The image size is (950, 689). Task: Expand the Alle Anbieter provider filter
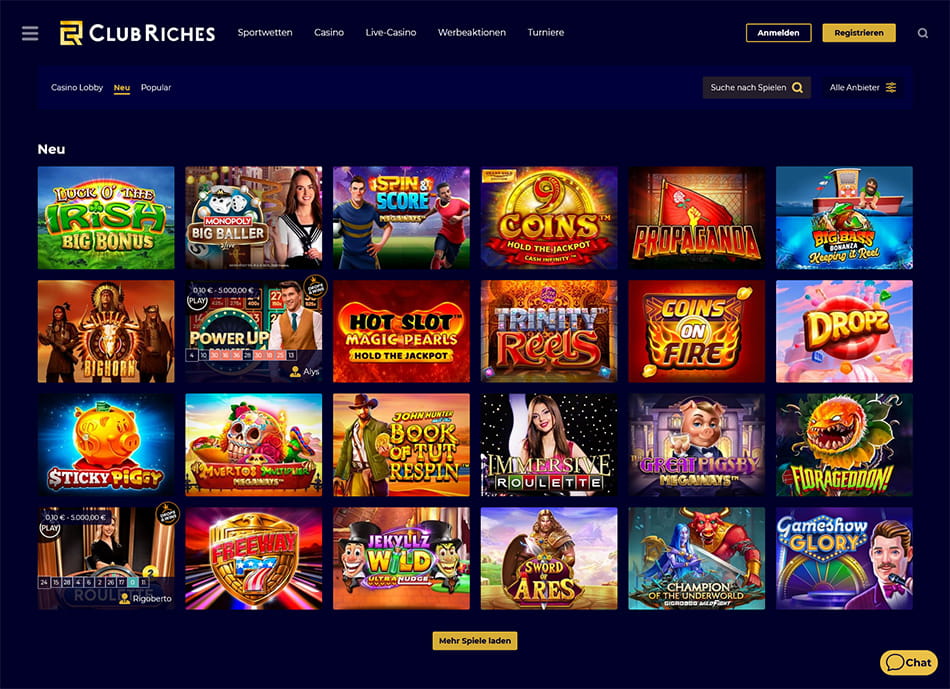tap(862, 87)
